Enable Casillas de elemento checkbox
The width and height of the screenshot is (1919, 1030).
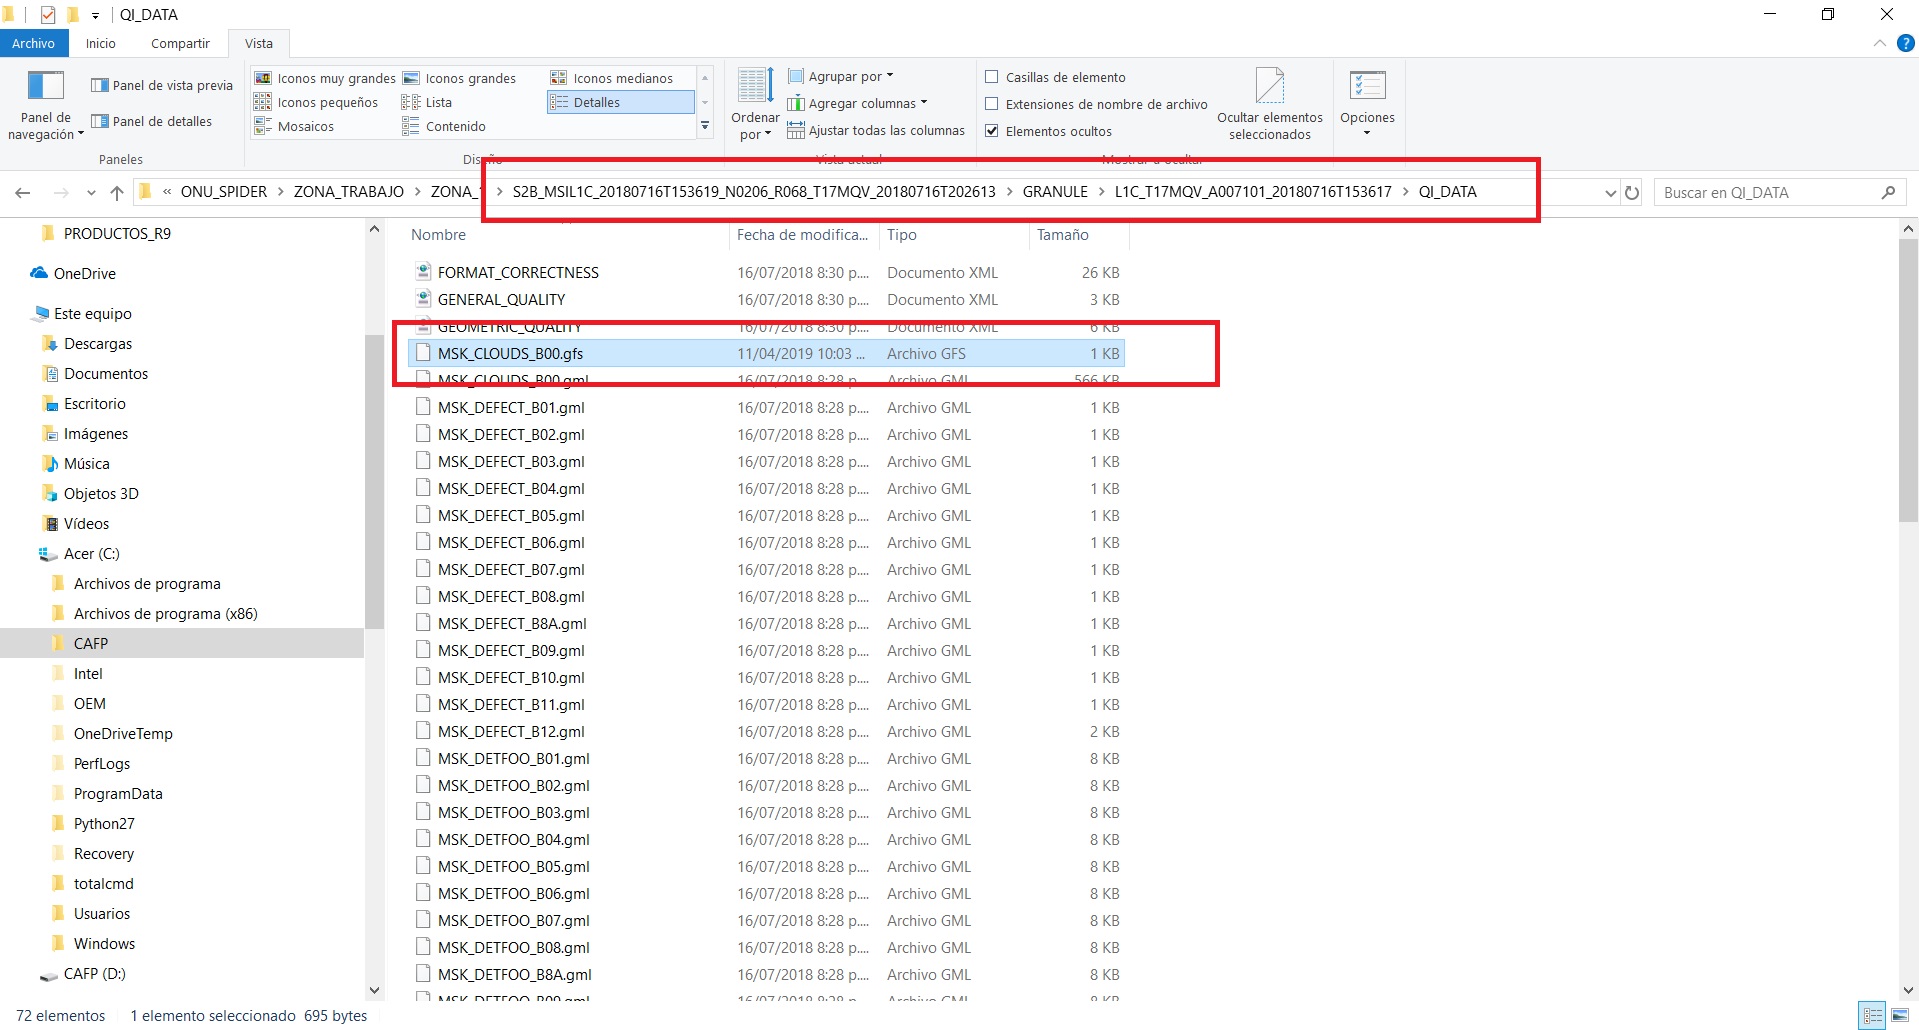point(992,77)
